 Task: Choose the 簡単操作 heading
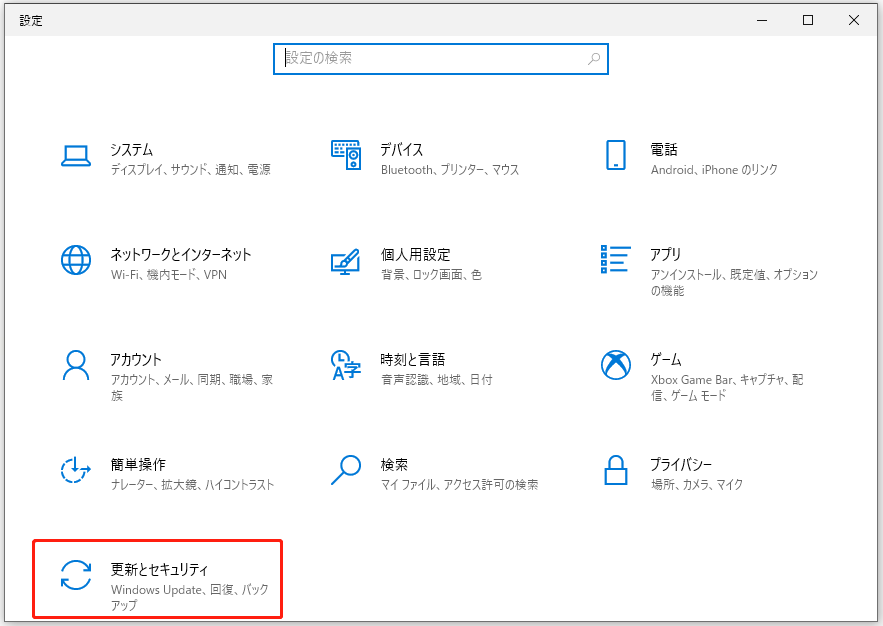(x=138, y=464)
